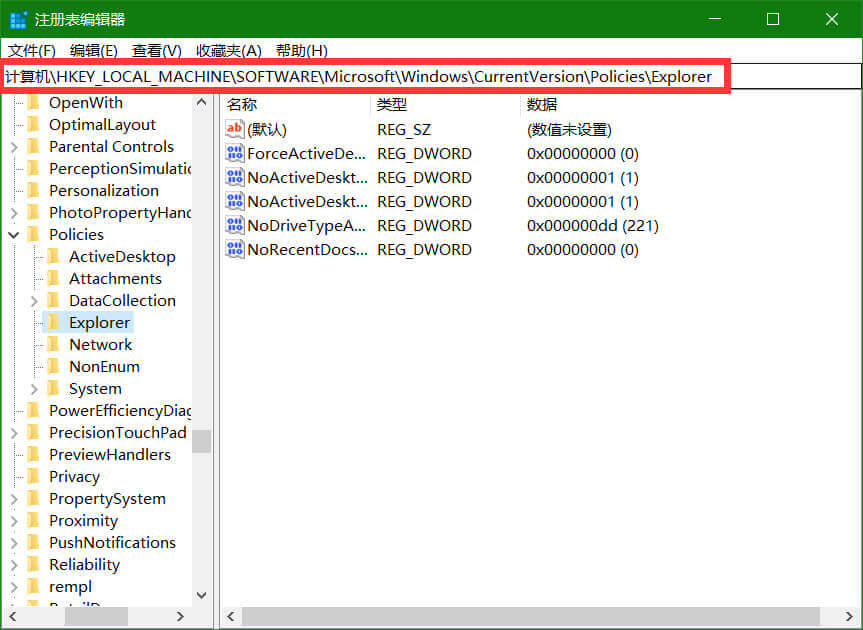Image resolution: width=863 pixels, height=630 pixels.
Task: Open the 查看(V) menu
Action: click(156, 51)
